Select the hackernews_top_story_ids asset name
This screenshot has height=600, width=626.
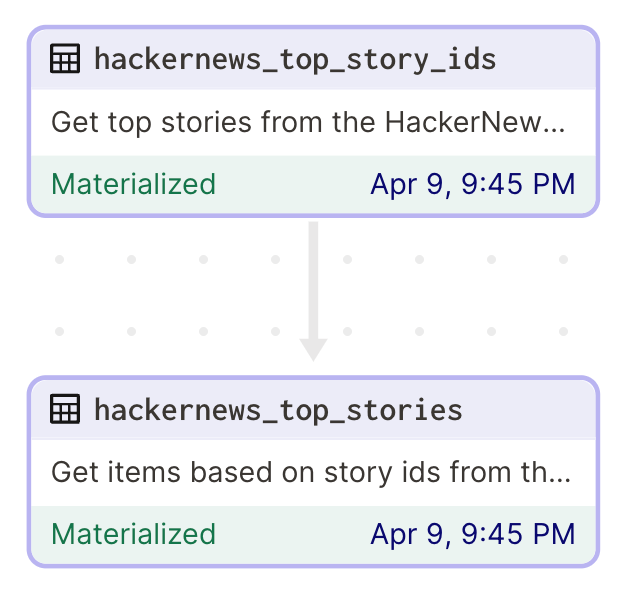pos(295,60)
